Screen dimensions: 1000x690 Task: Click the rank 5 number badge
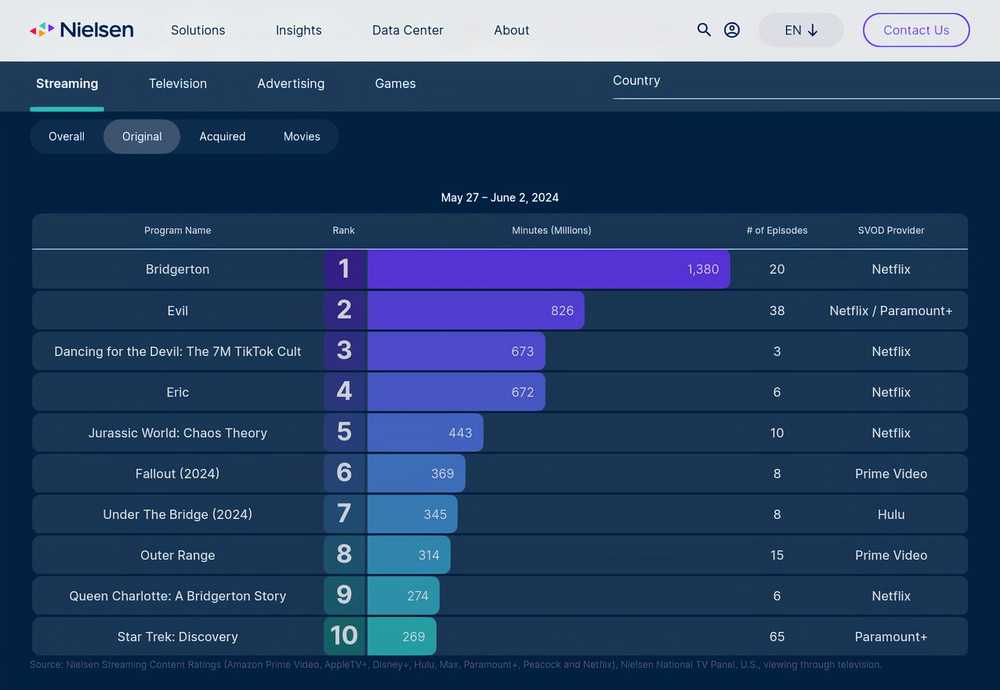point(344,432)
